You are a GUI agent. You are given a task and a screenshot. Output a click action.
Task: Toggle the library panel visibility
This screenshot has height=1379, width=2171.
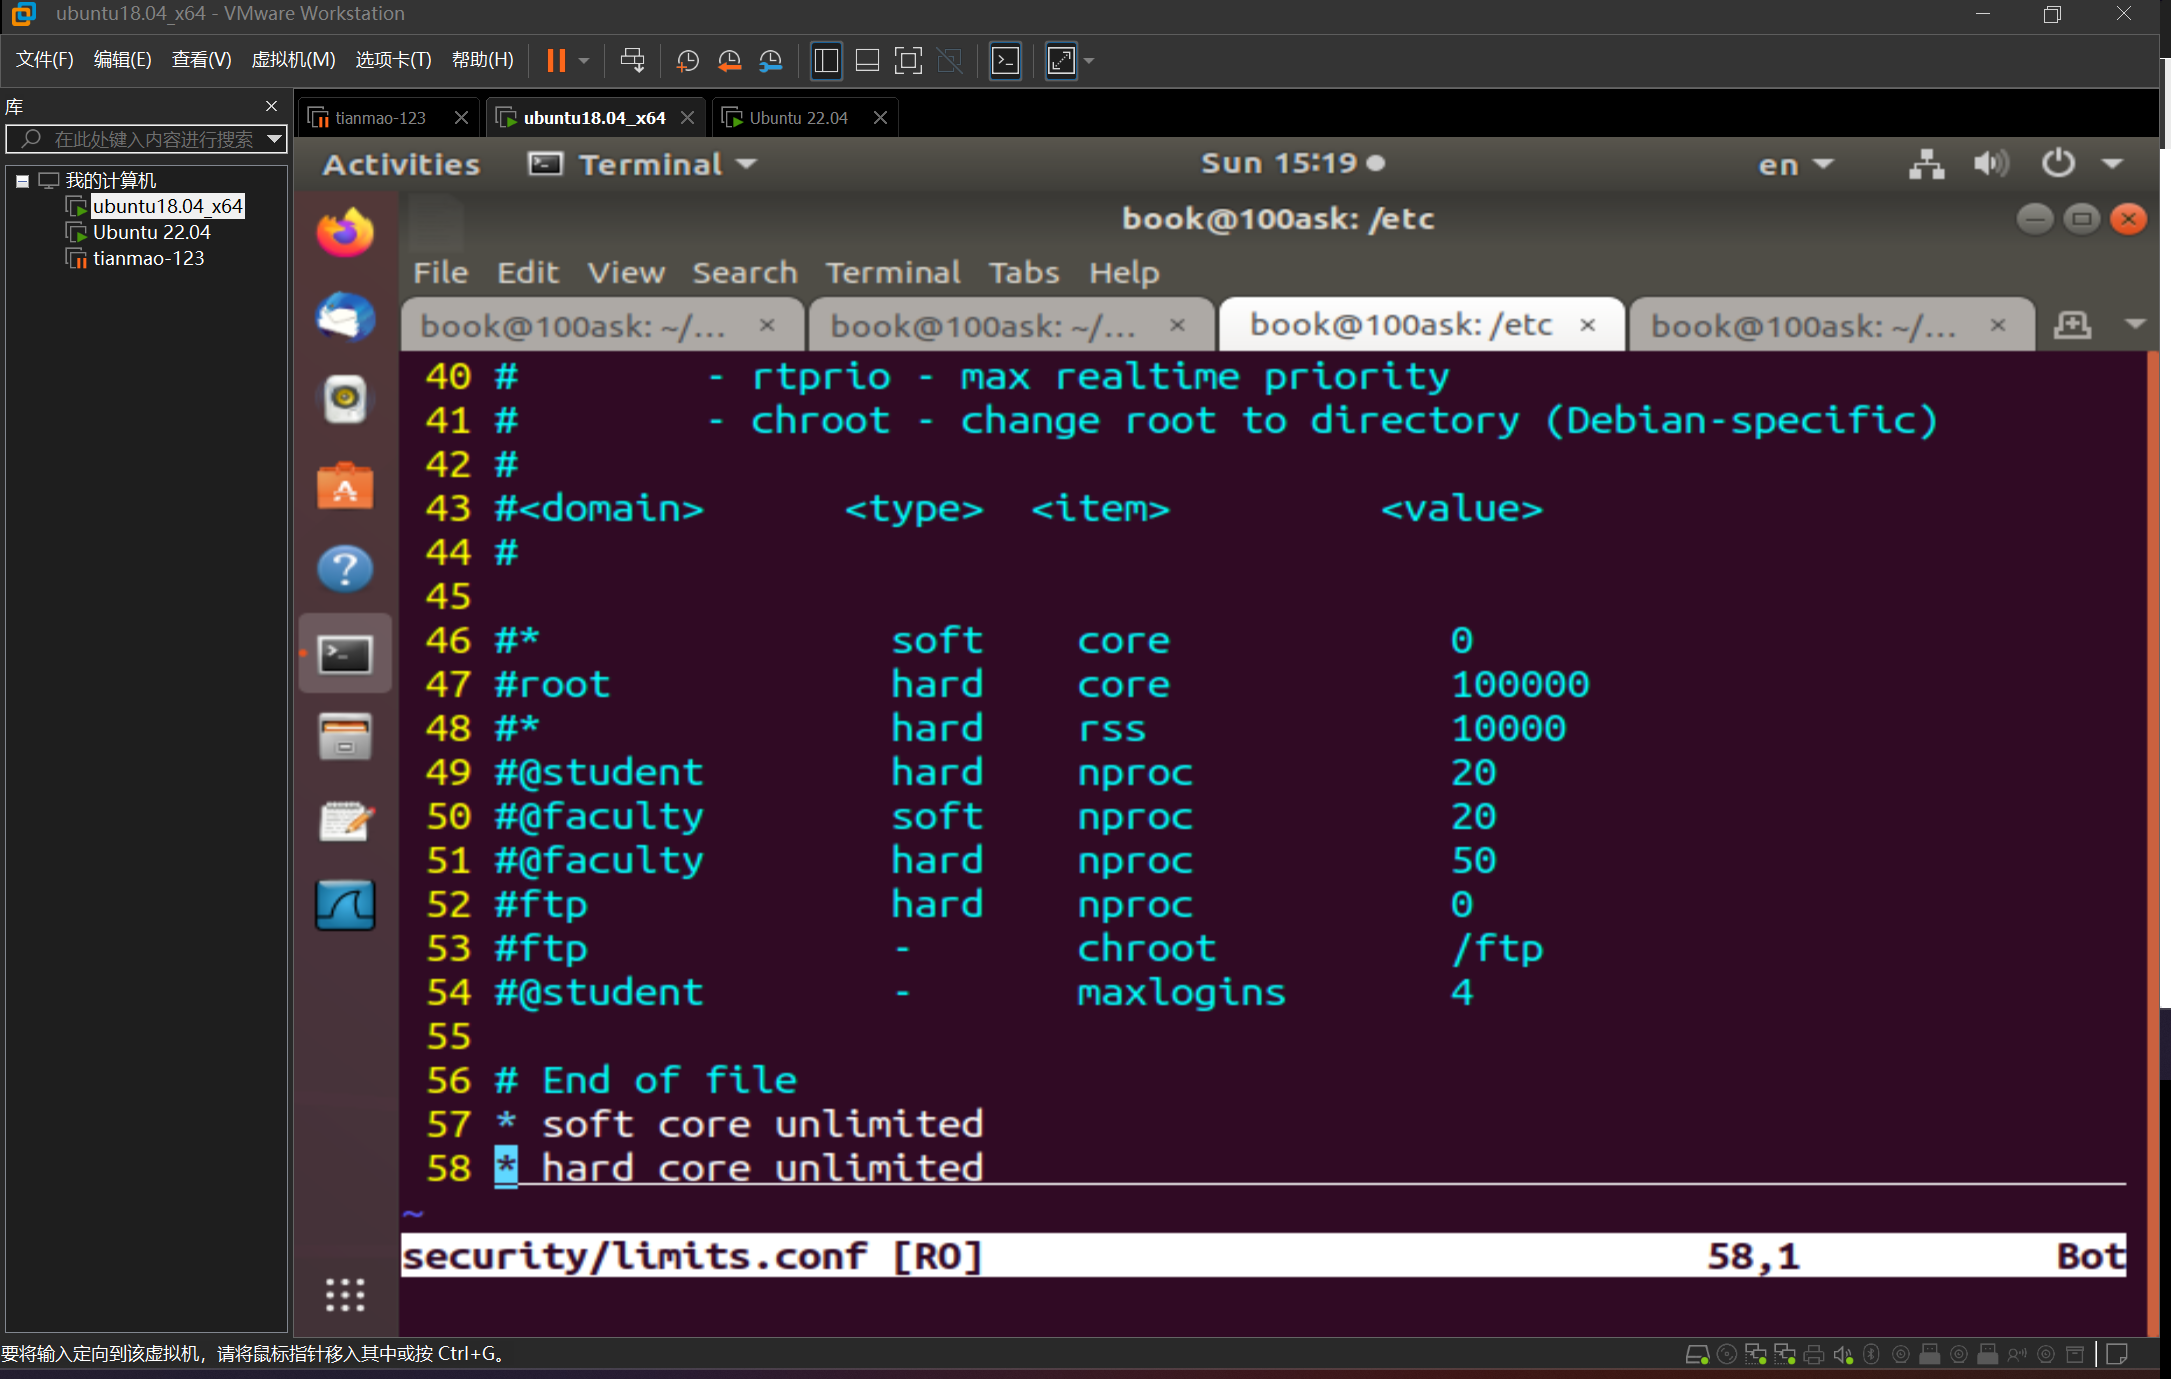[x=826, y=60]
